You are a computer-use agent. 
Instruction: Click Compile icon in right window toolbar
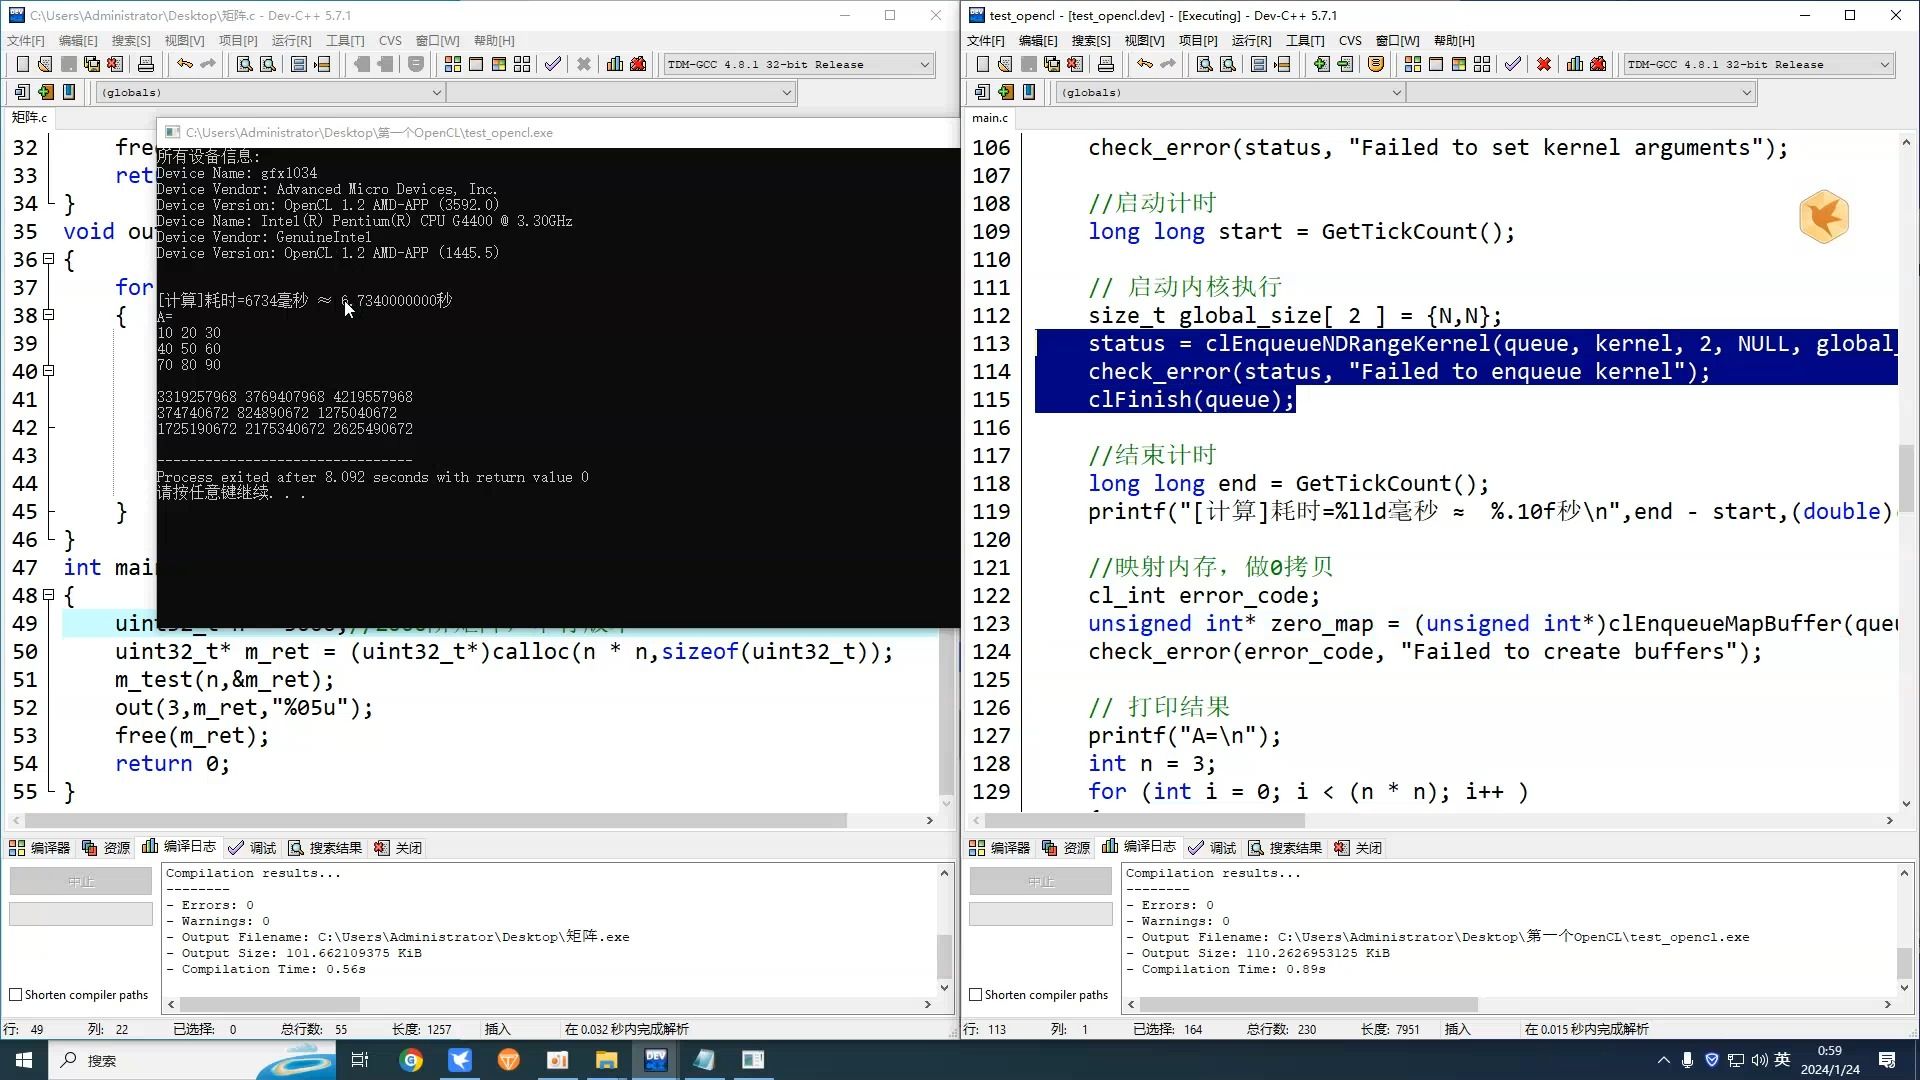click(x=1412, y=64)
